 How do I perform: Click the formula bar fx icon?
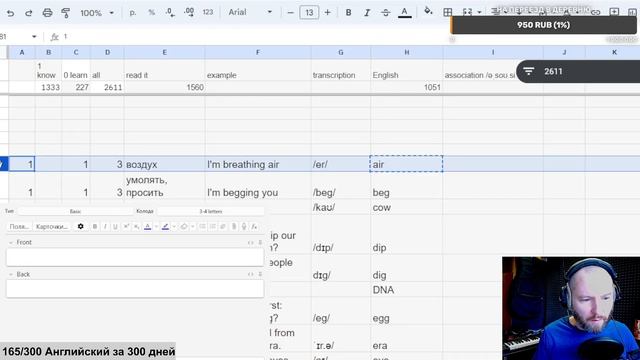pos(55,37)
